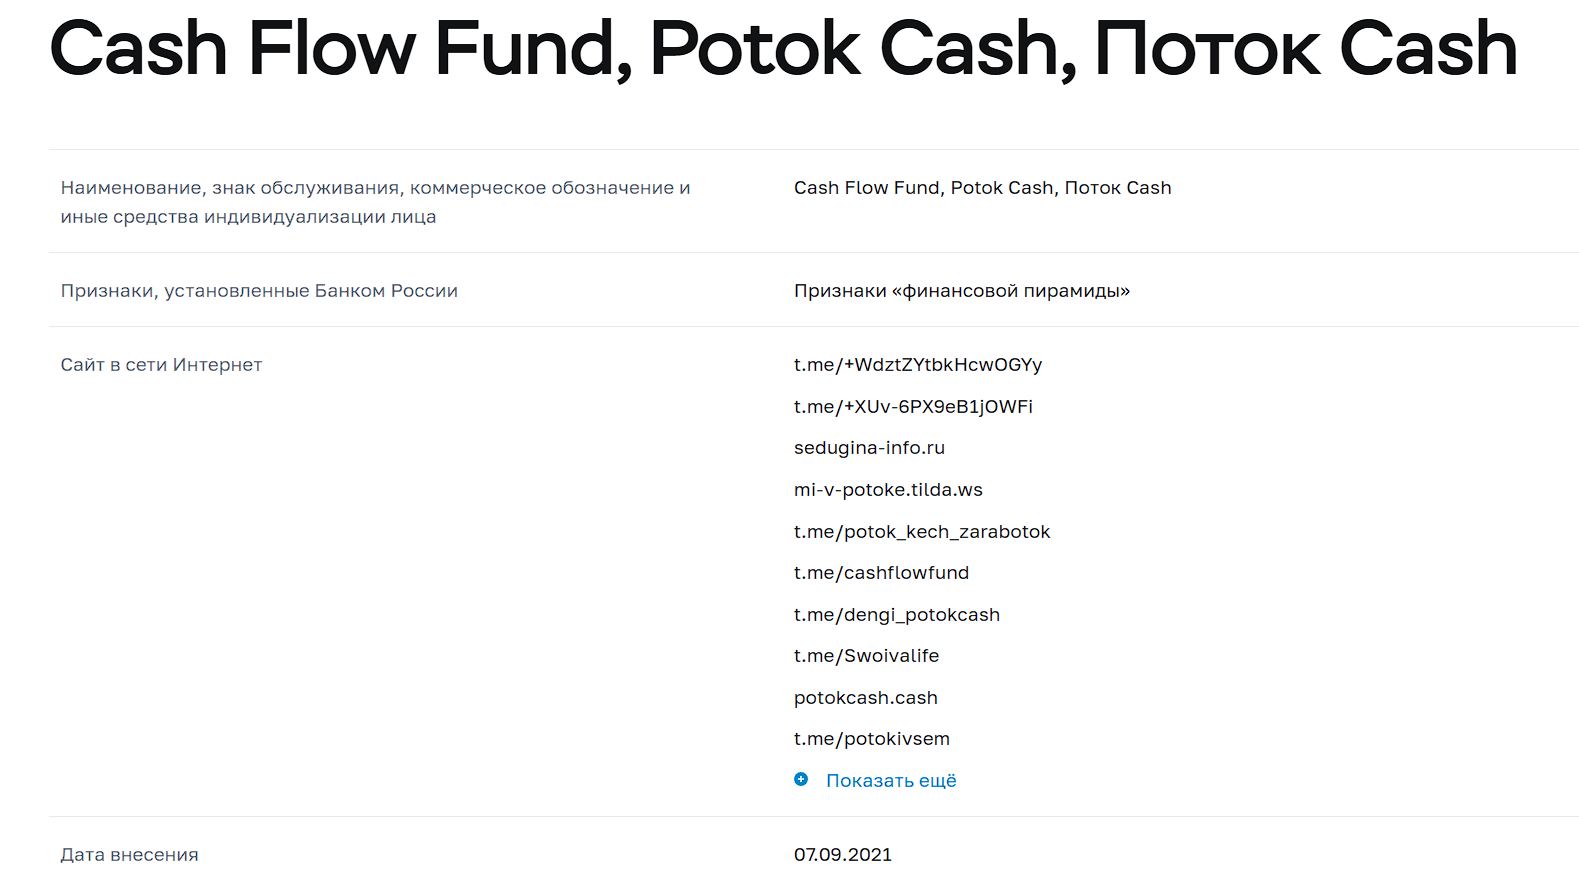Click the t.me/Swoivalife entry

866,656
